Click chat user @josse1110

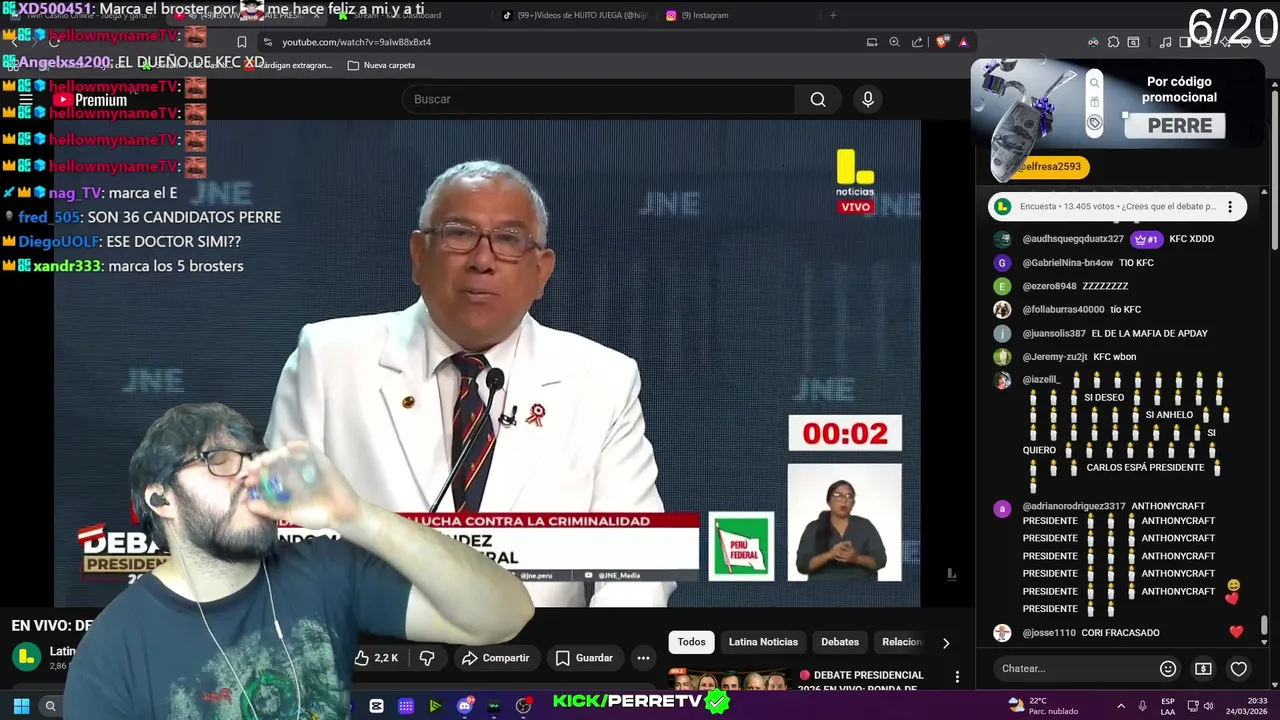pyautogui.click(x=1049, y=633)
